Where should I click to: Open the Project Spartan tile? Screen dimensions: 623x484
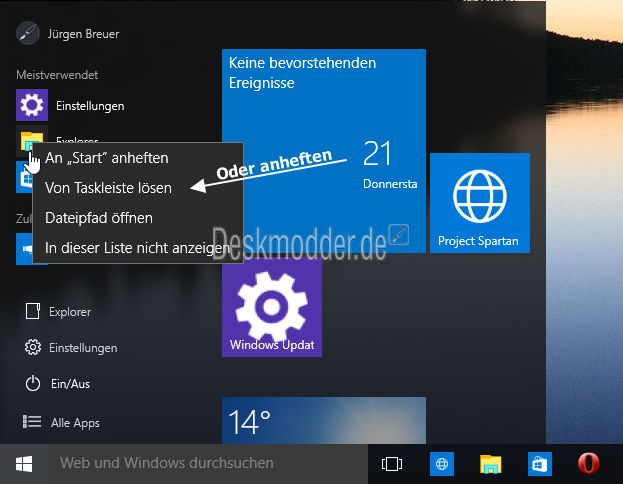[x=480, y=203]
